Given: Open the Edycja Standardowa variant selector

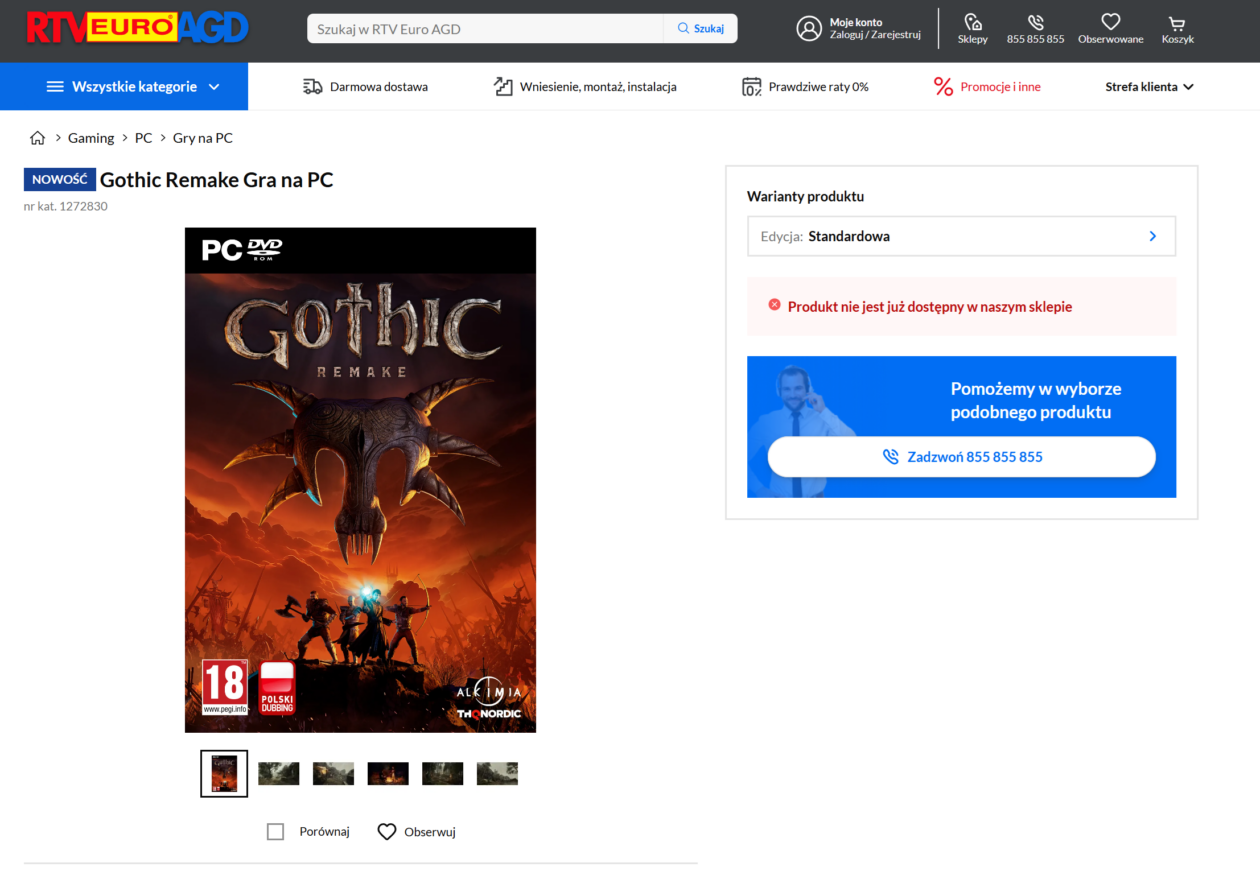Looking at the screenshot, I should (961, 237).
